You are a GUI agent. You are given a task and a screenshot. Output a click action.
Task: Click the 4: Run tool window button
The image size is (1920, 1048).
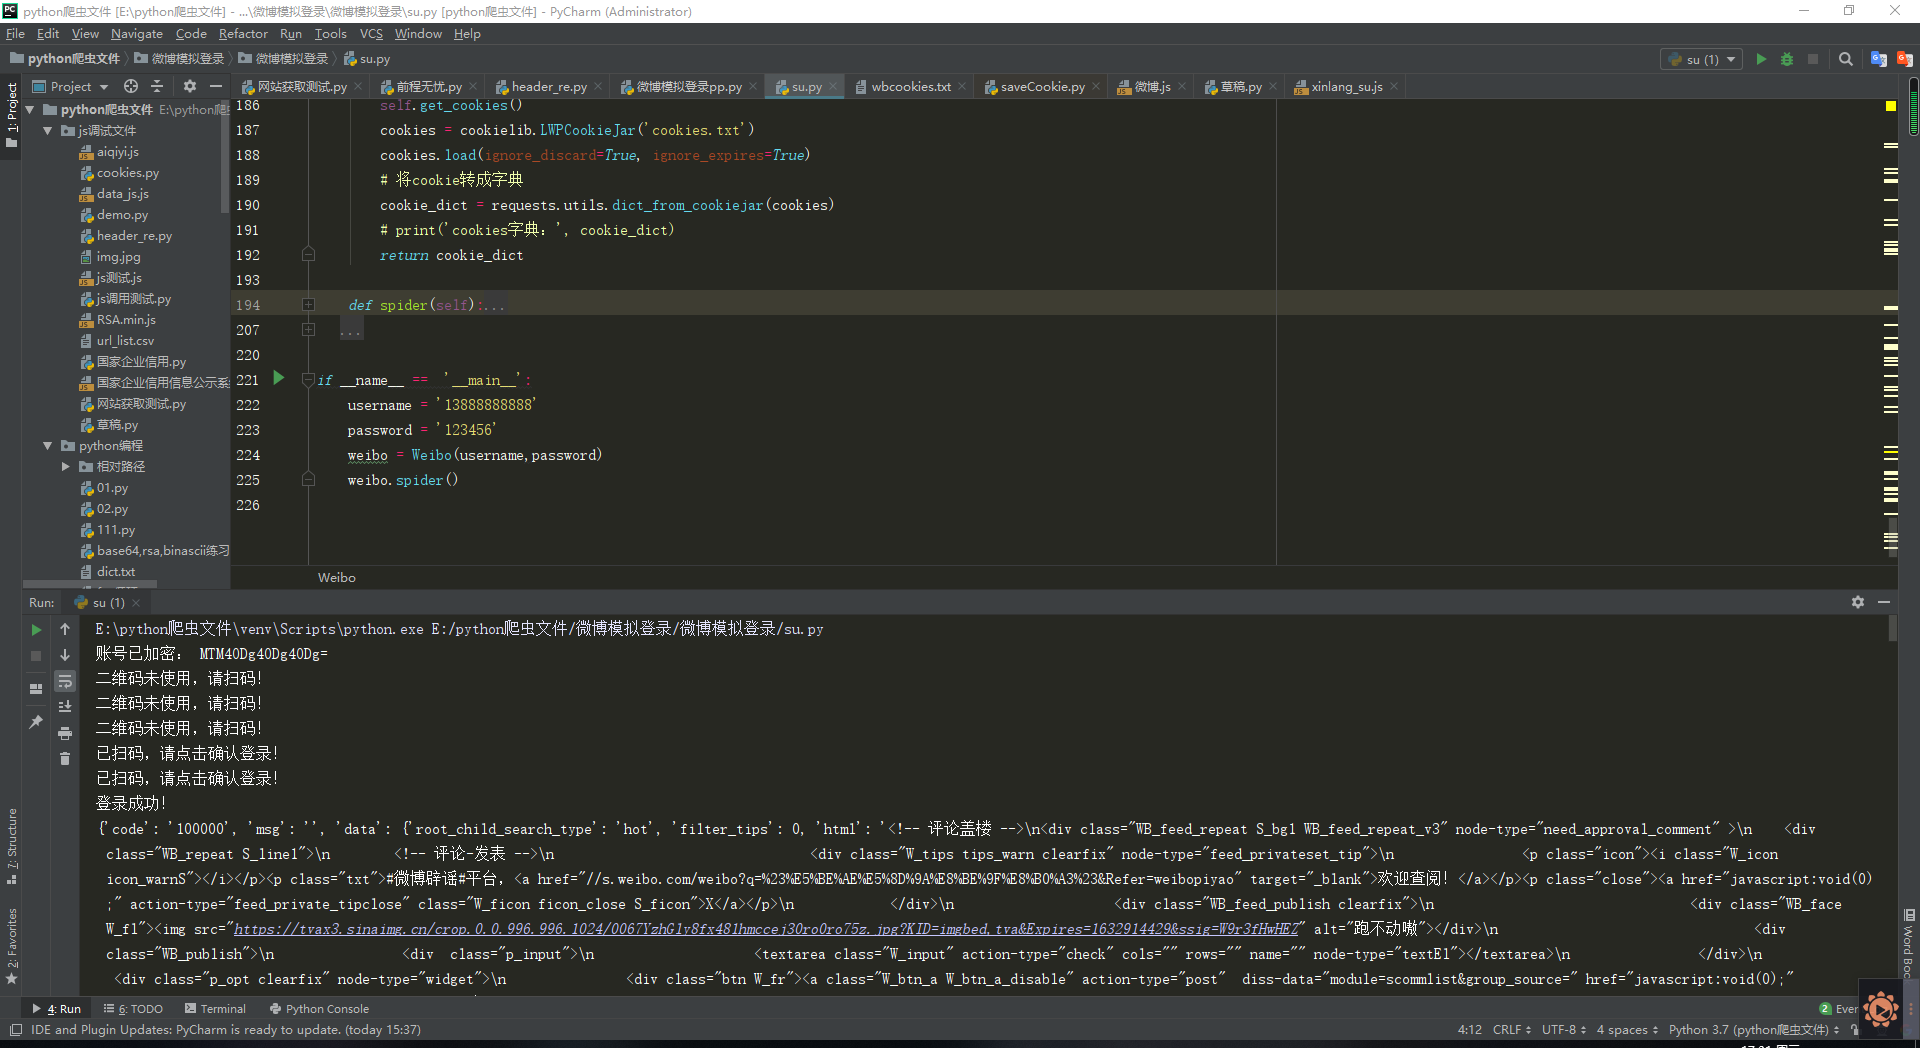(x=56, y=1009)
